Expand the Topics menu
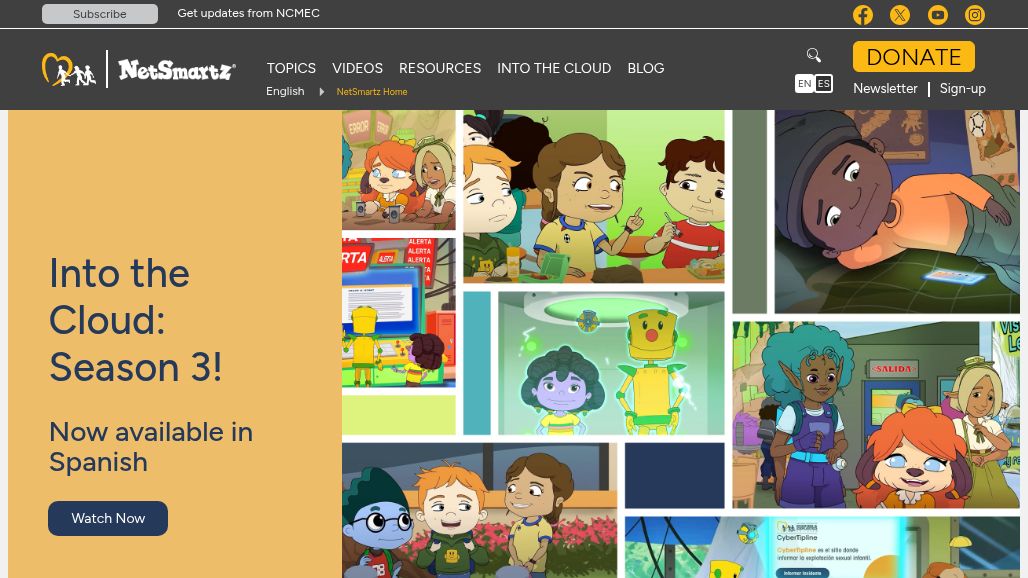1028x578 pixels. [x=291, y=68]
